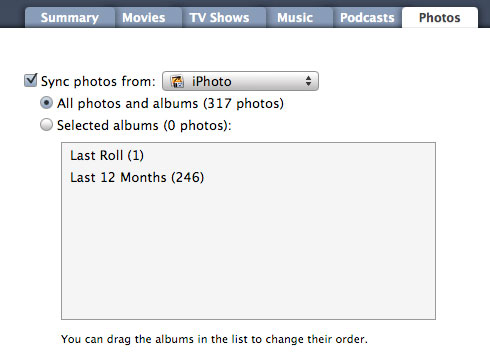490x360 pixels.
Task: Open the Movies tab
Action: coord(144,18)
